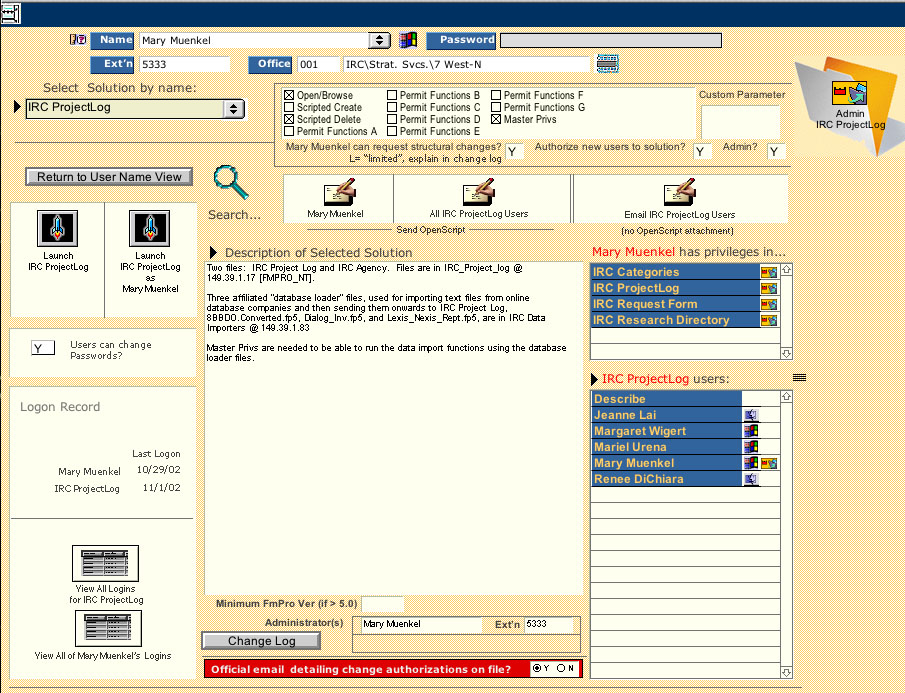This screenshot has height=693, width=905.
Task: Open the Name dropdown showing Mary Muenkel
Action: (x=379, y=41)
